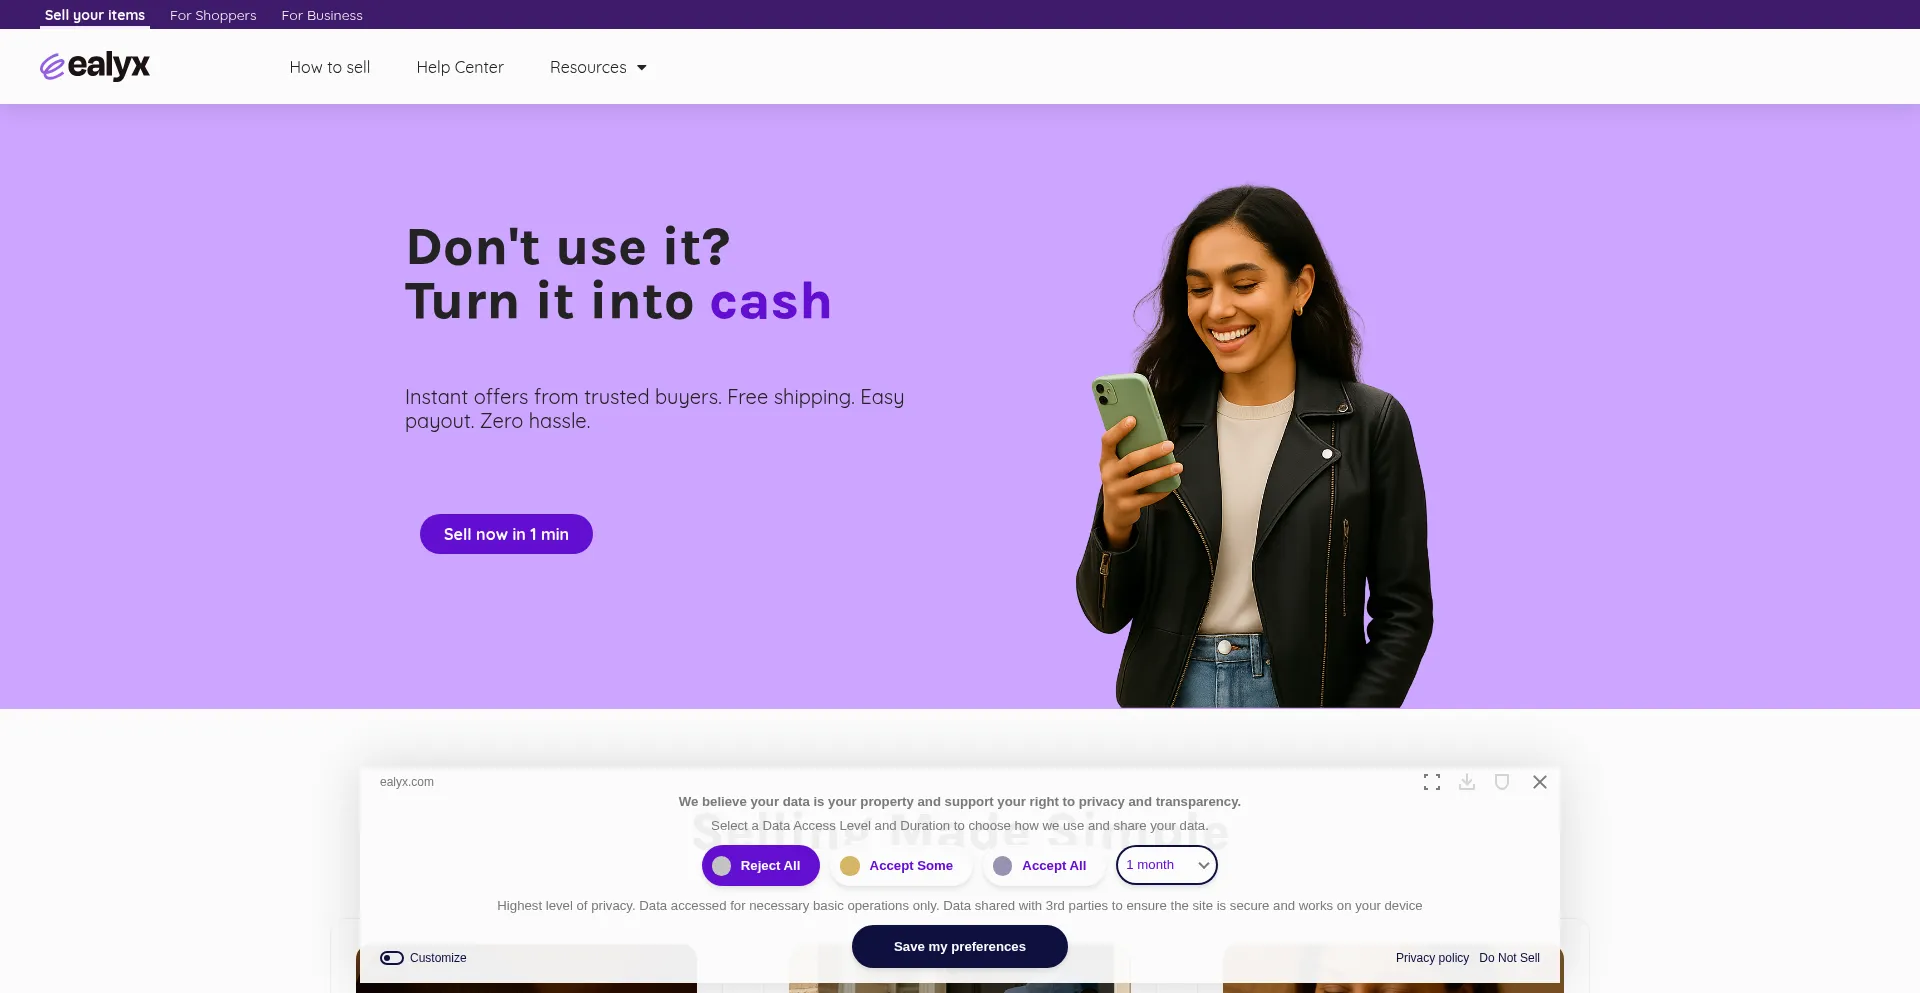Click the Do Not Sell link
1920x993 pixels.
click(1509, 958)
